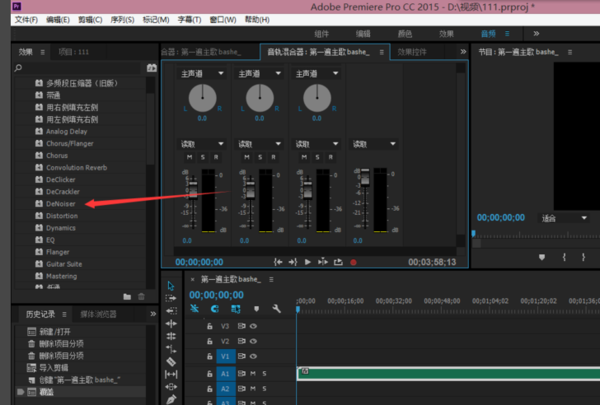
Task: Play the sequence in audio mixer
Action: tap(308, 262)
